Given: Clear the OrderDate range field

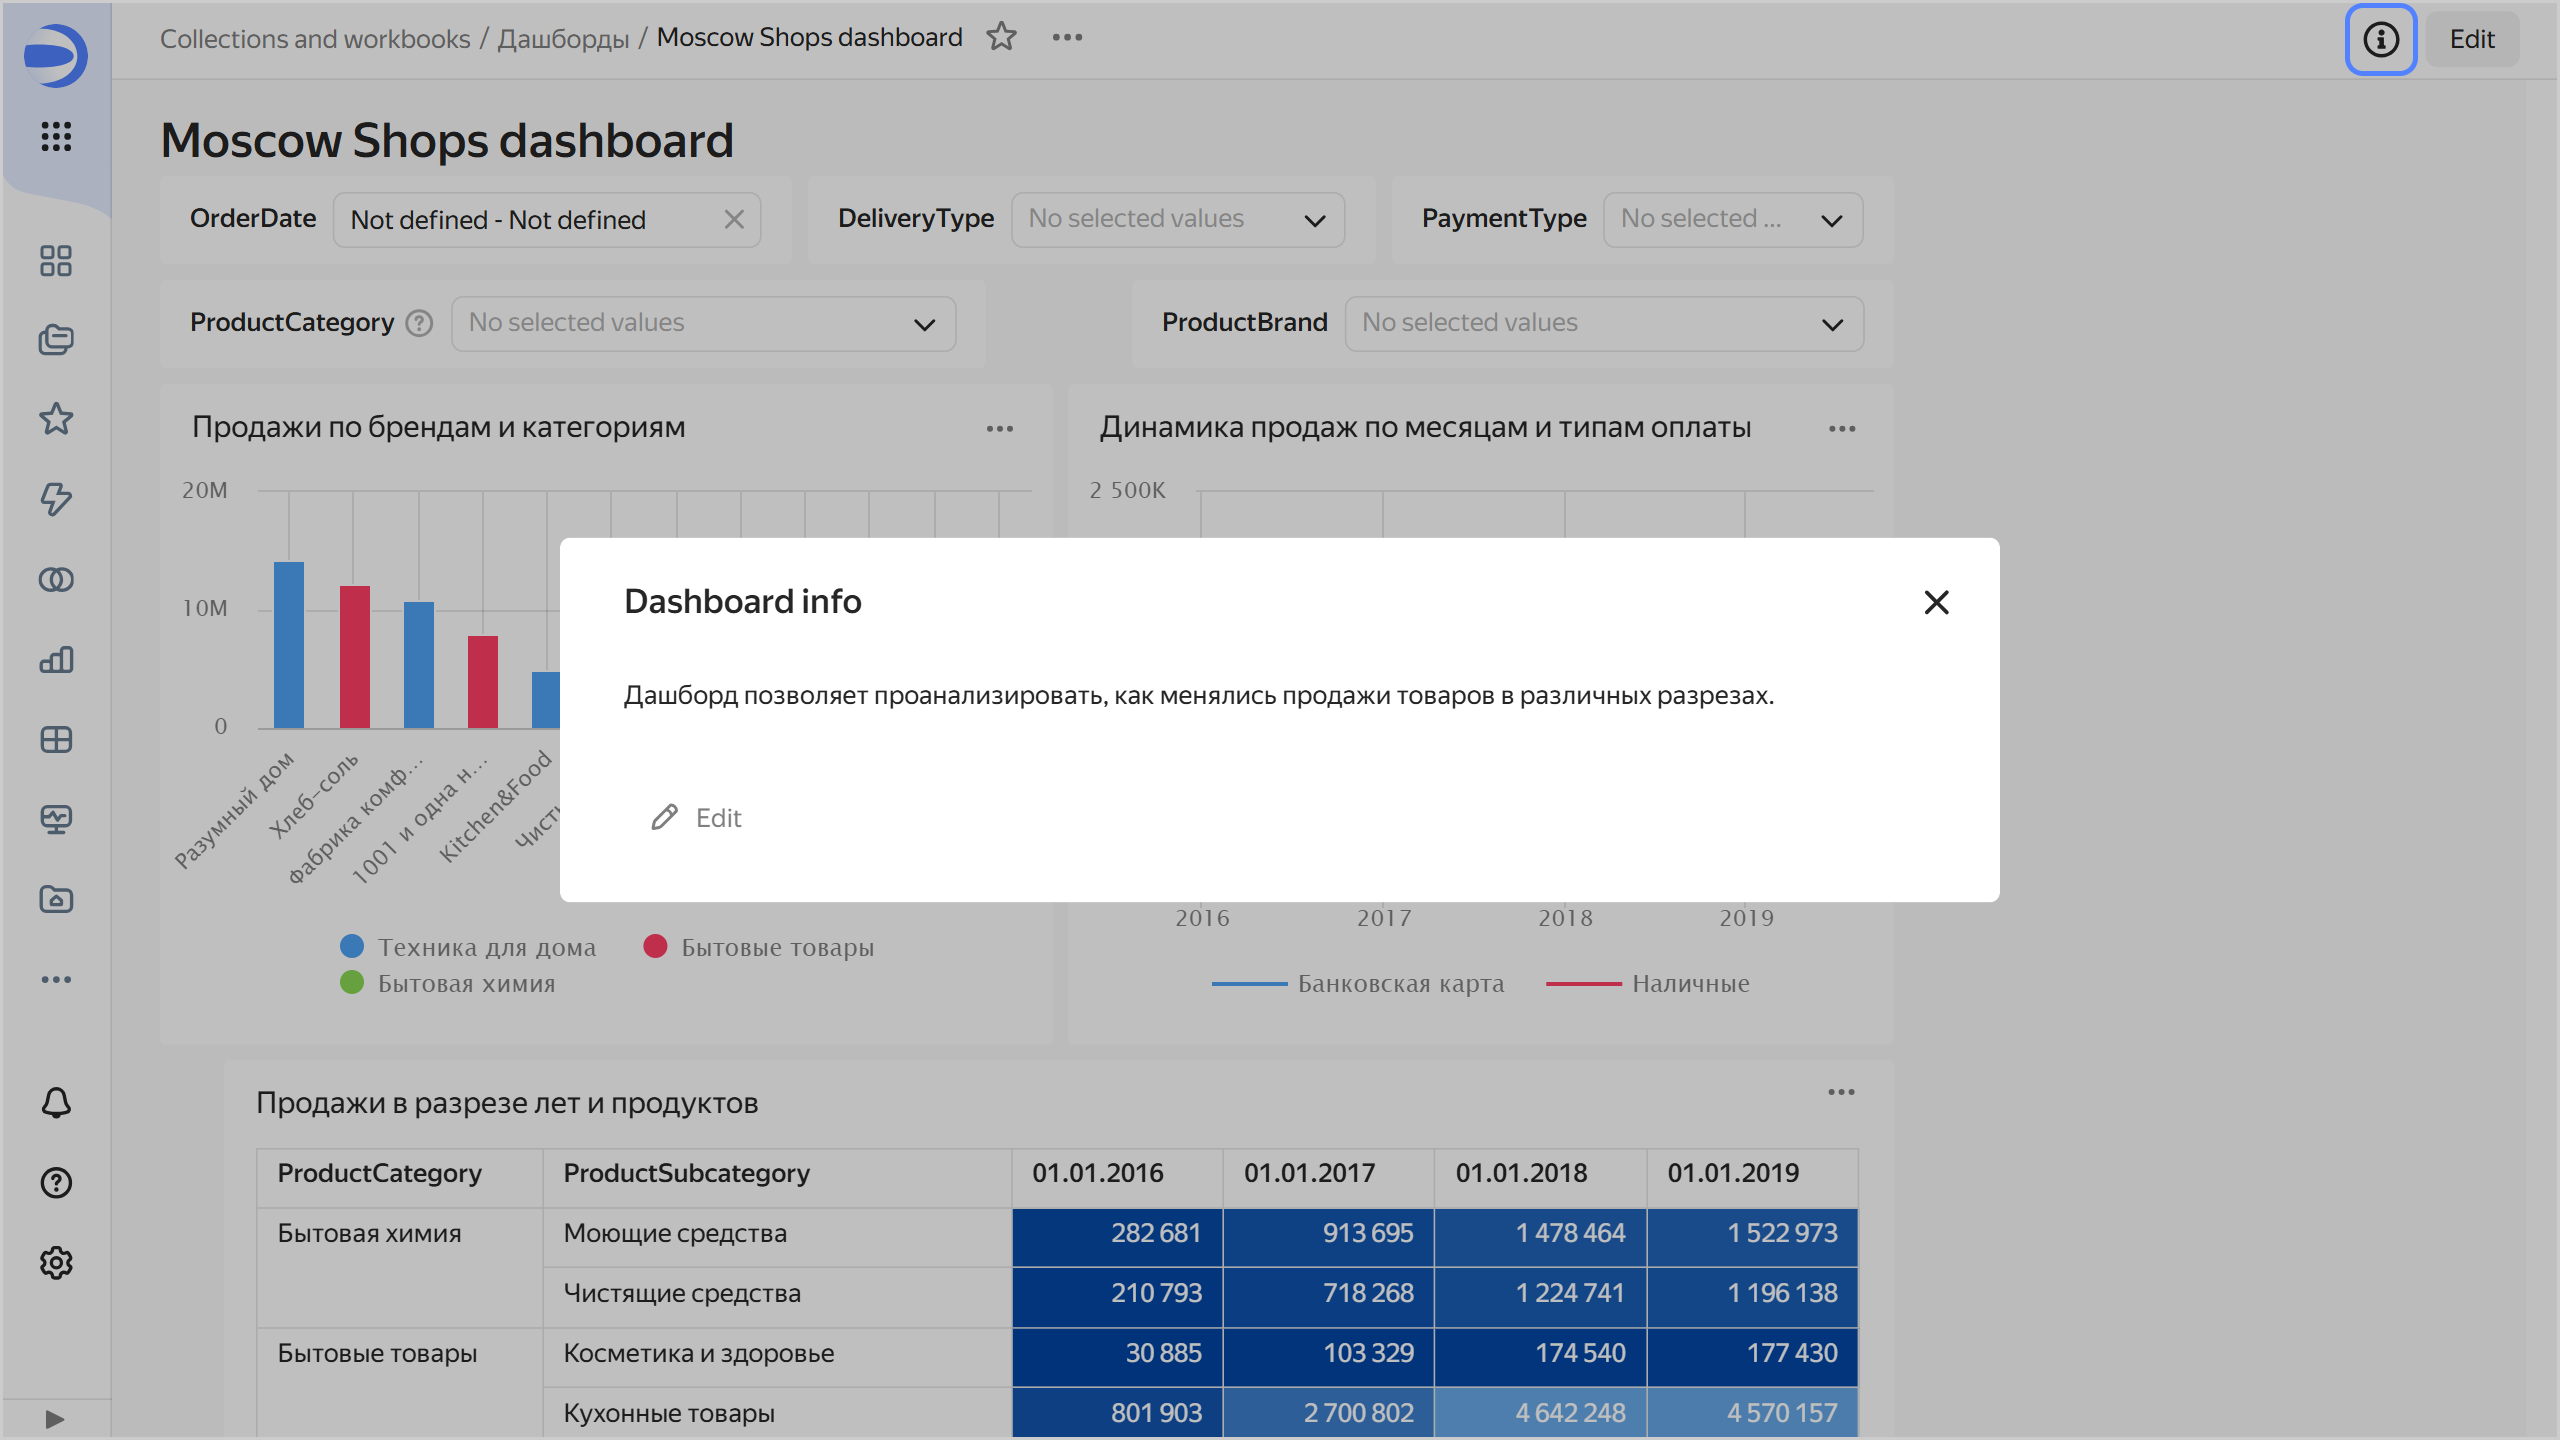Looking at the screenshot, I should 734,220.
